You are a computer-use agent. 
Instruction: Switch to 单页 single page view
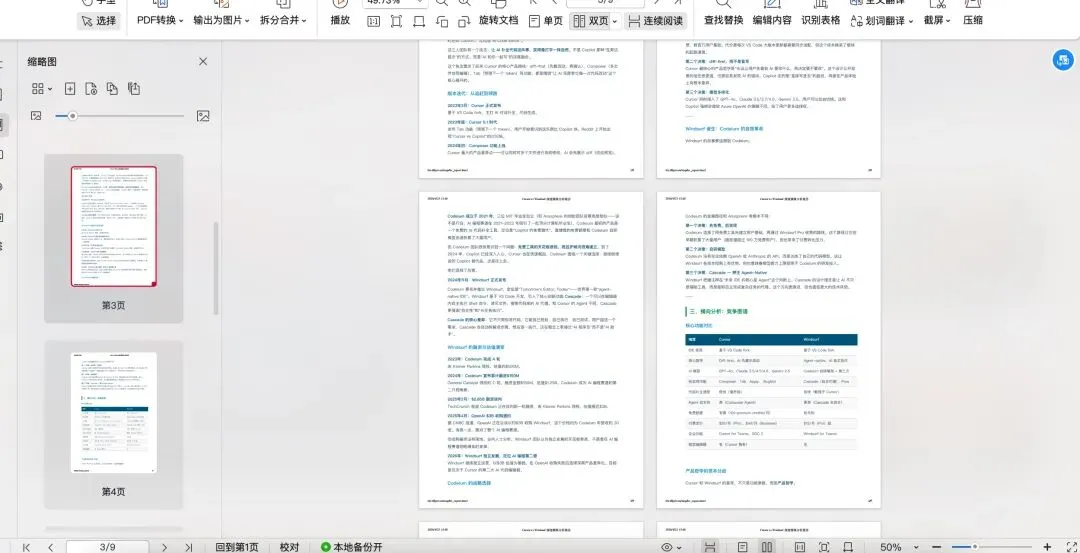[546, 21]
